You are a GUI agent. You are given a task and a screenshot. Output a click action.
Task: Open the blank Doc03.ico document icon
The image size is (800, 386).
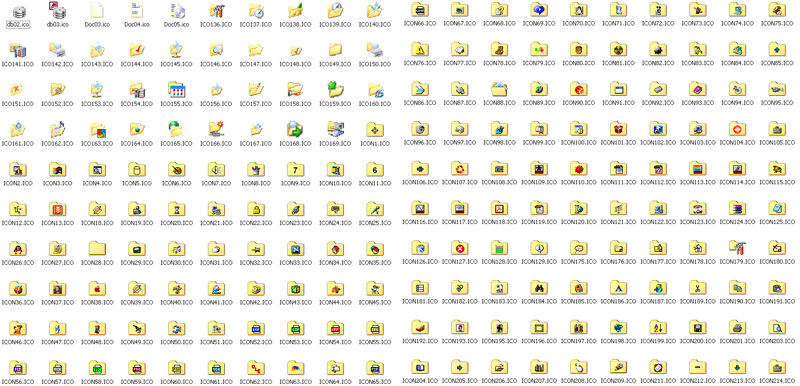[x=97, y=11]
